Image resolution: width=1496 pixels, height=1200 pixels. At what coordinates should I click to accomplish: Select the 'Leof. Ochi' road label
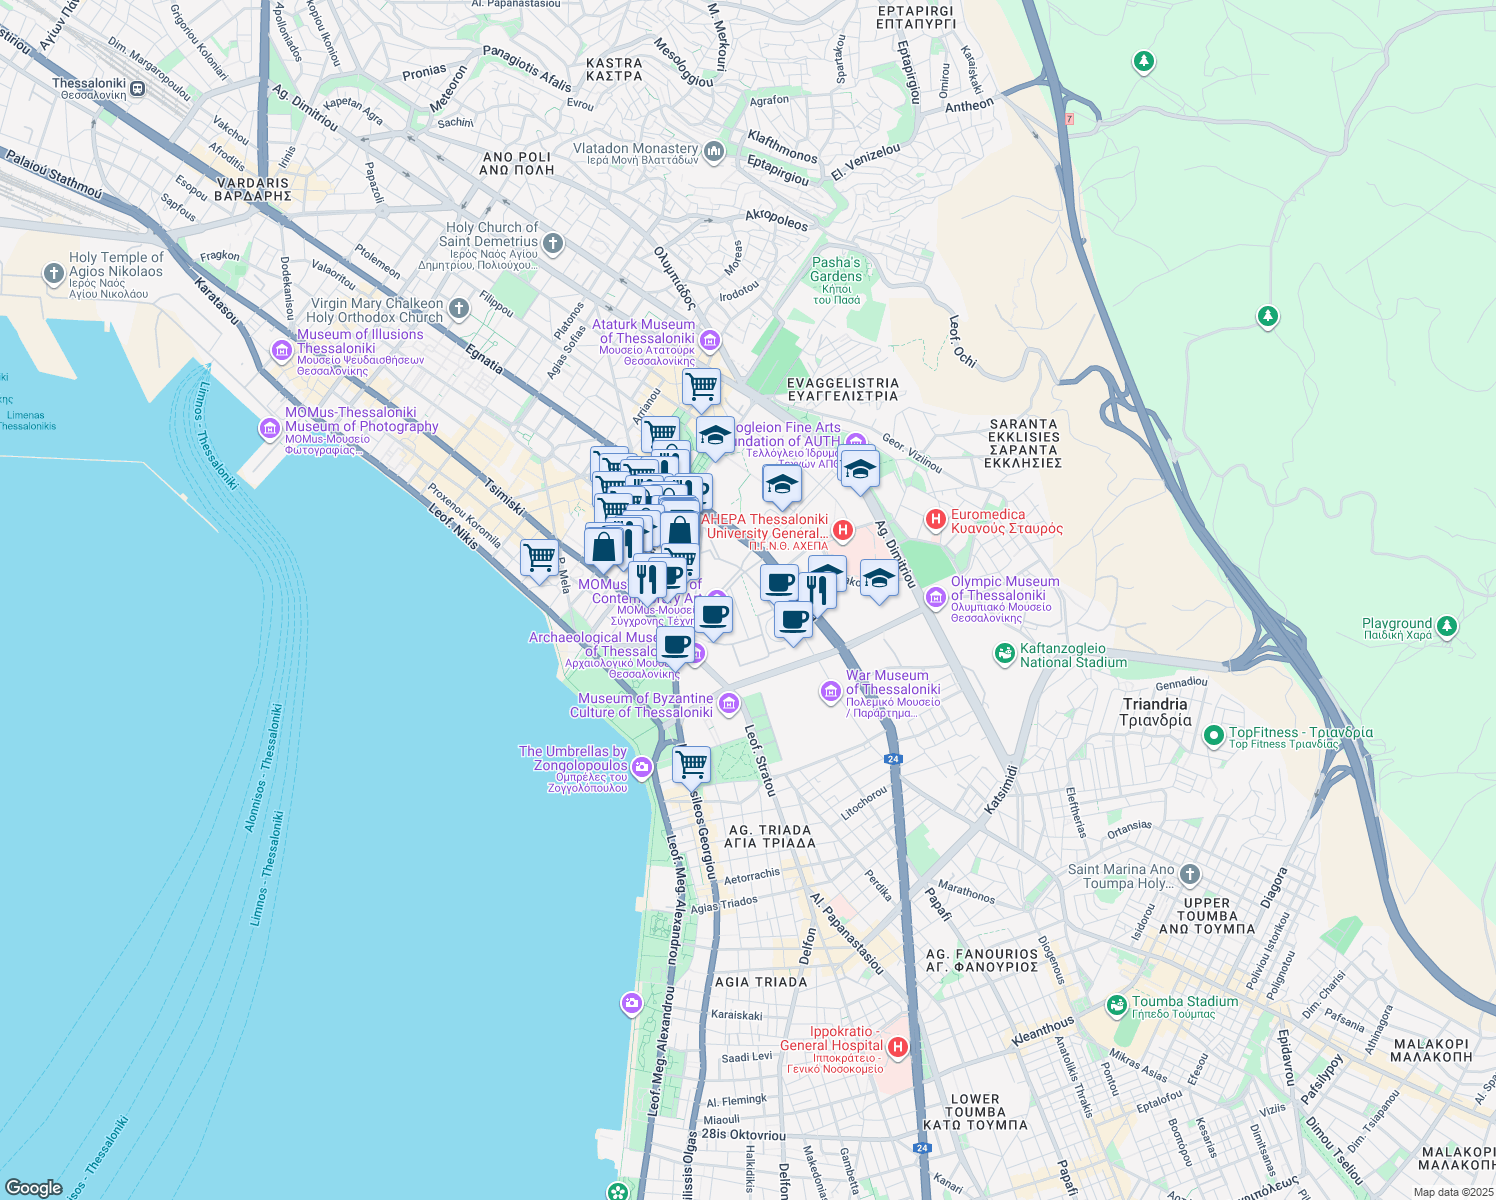(x=962, y=342)
